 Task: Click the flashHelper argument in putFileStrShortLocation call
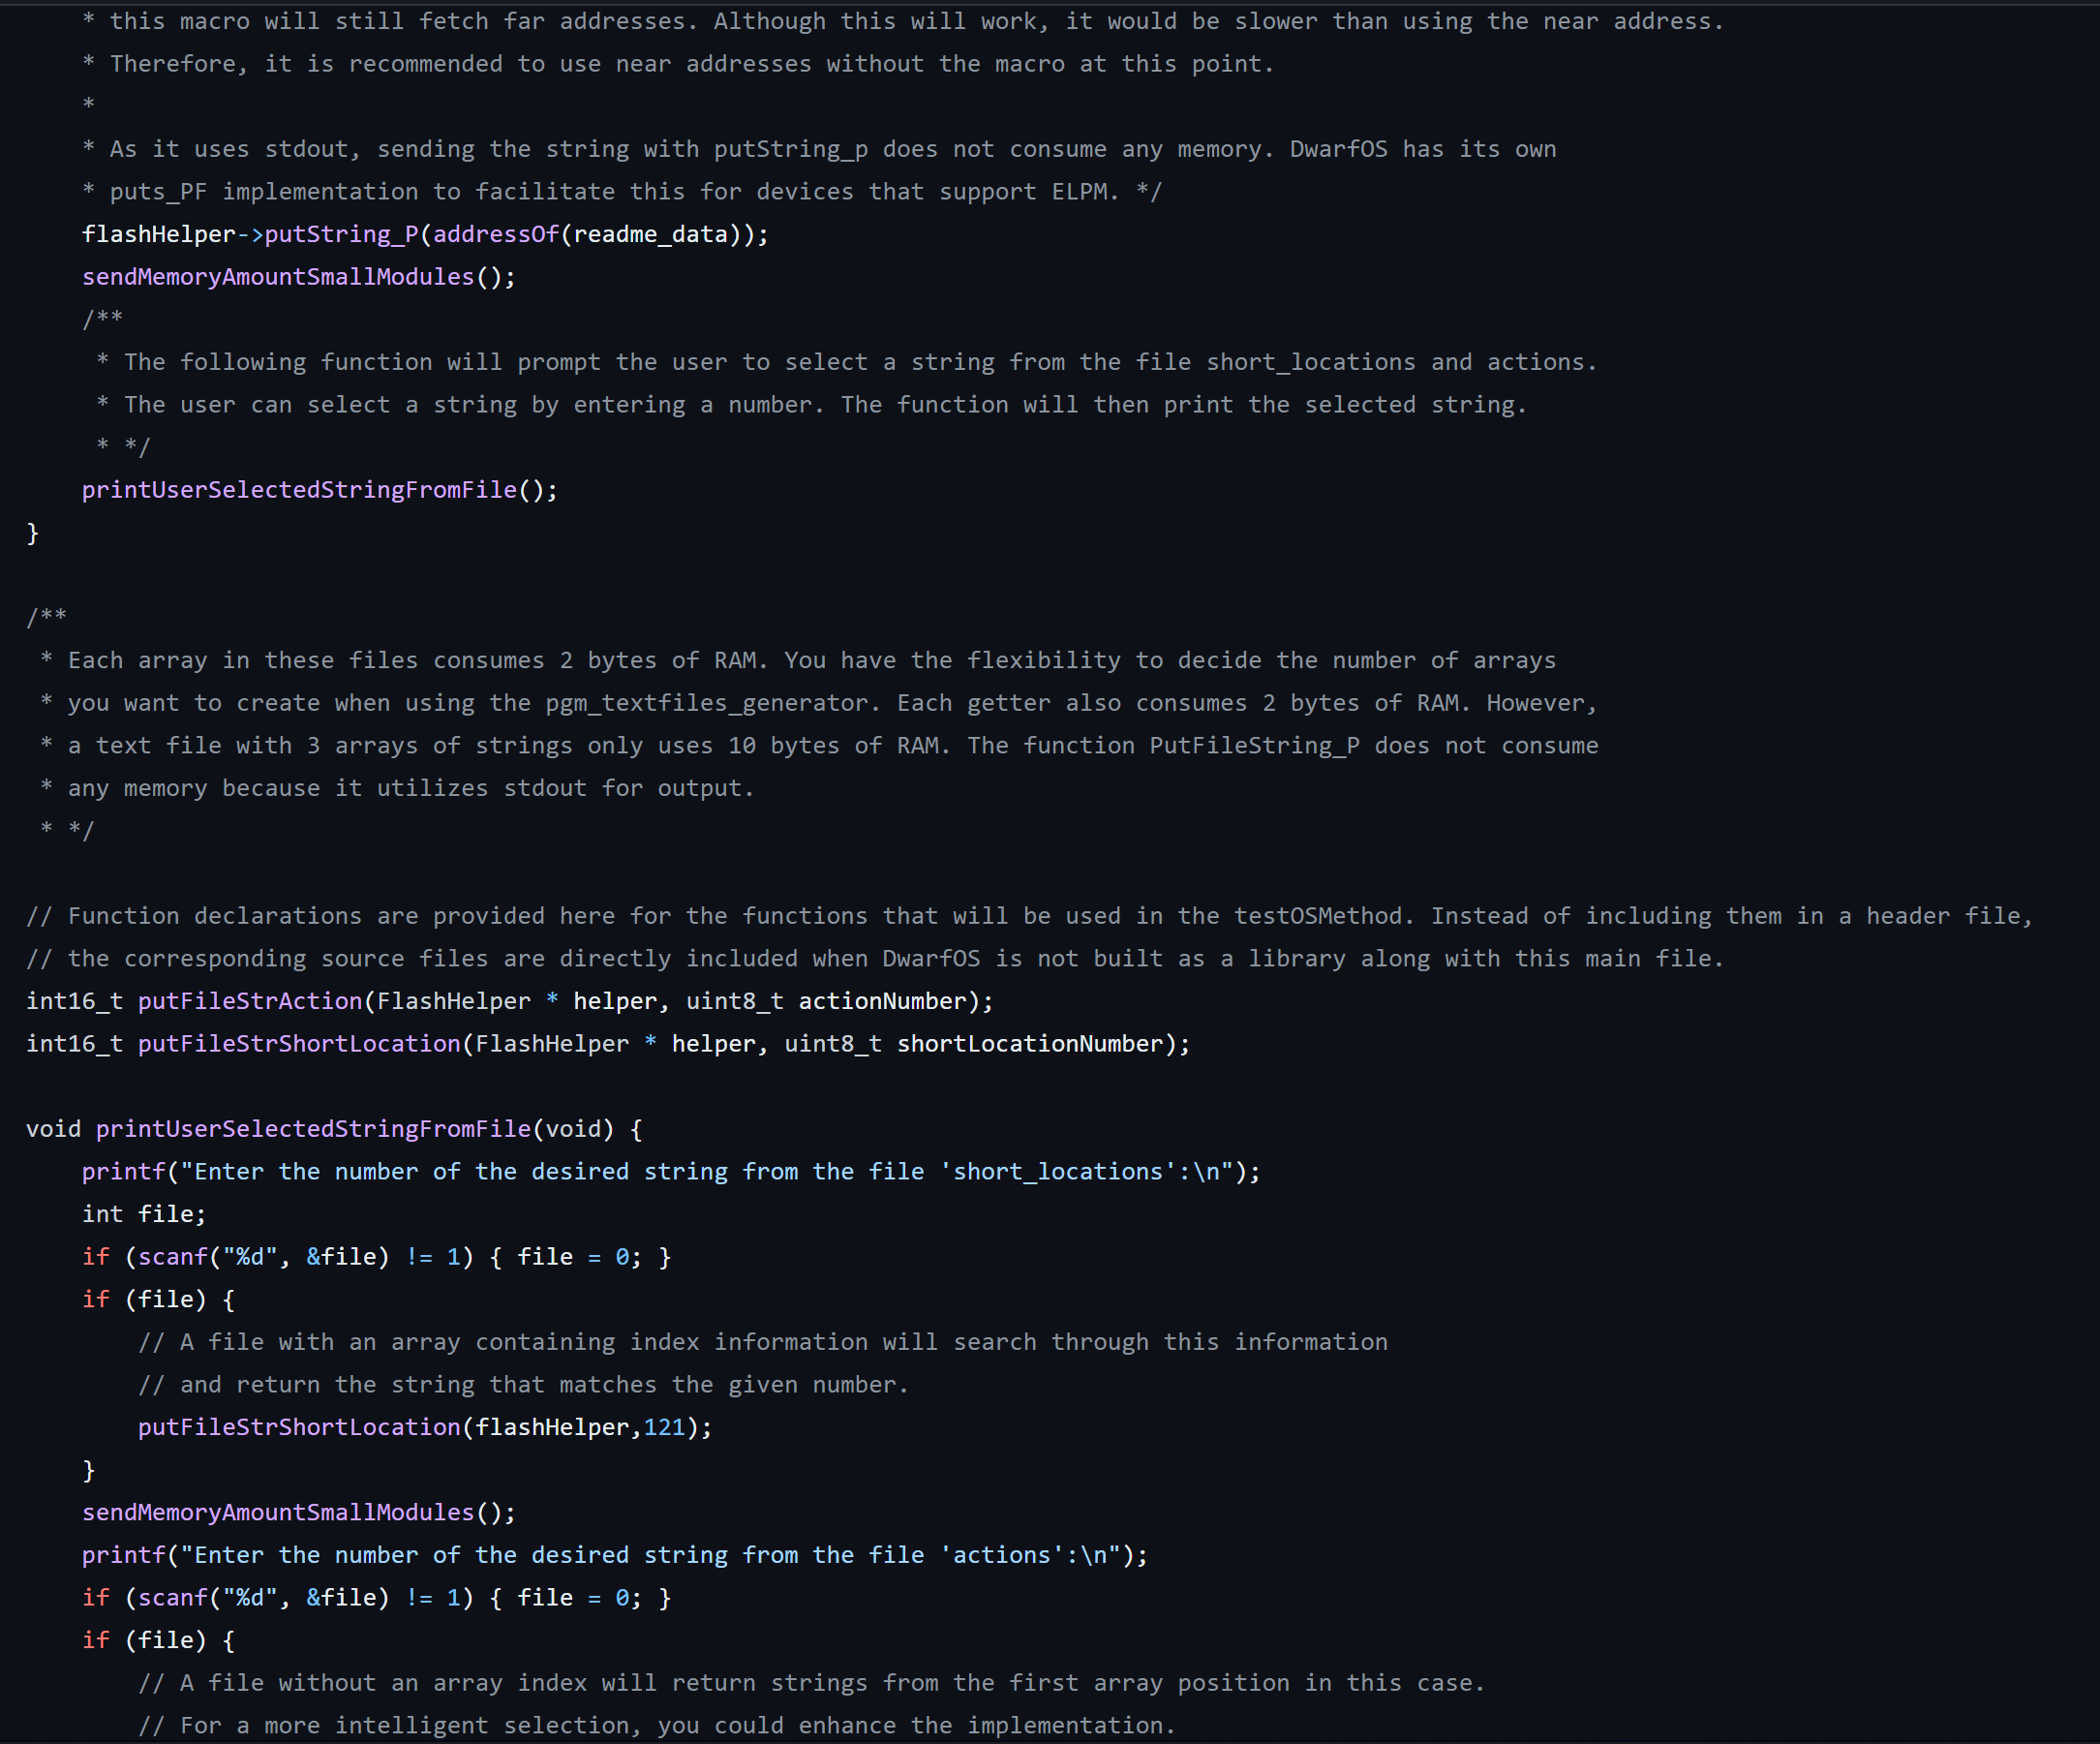click(552, 1427)
